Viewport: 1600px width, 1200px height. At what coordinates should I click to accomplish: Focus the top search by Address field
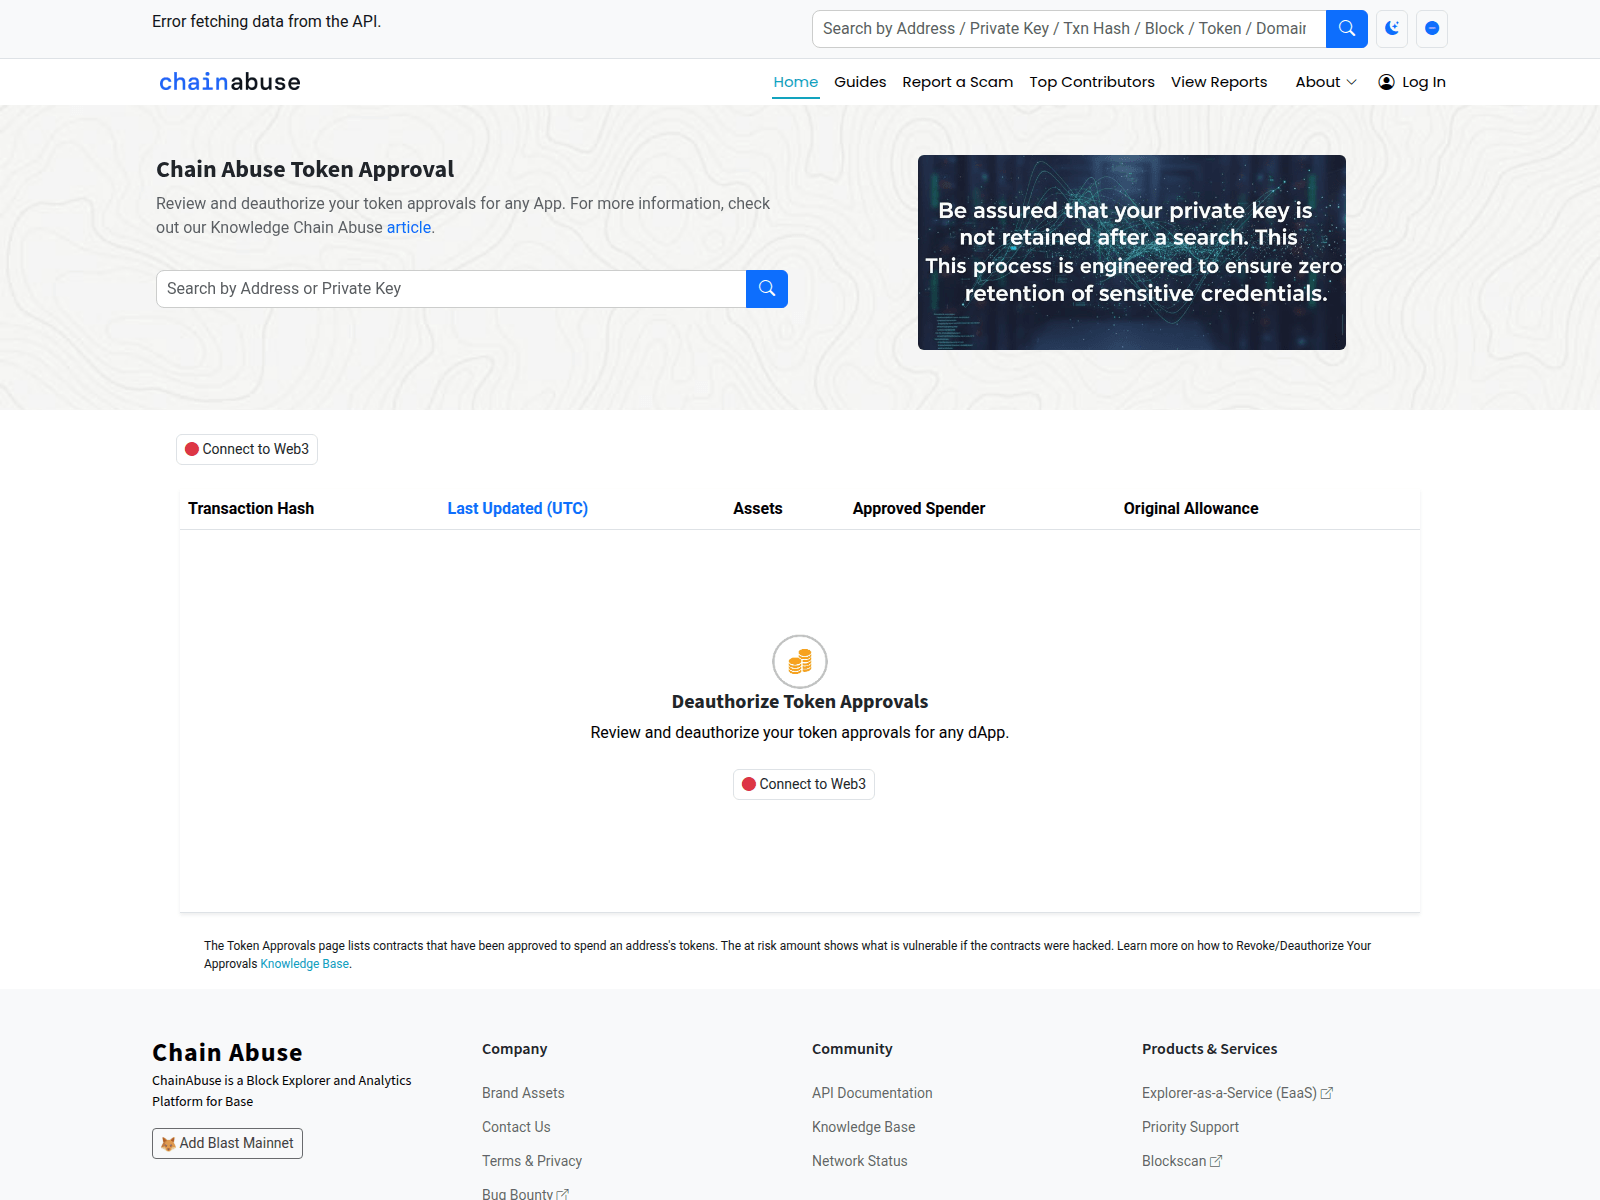pos(1069,29)
